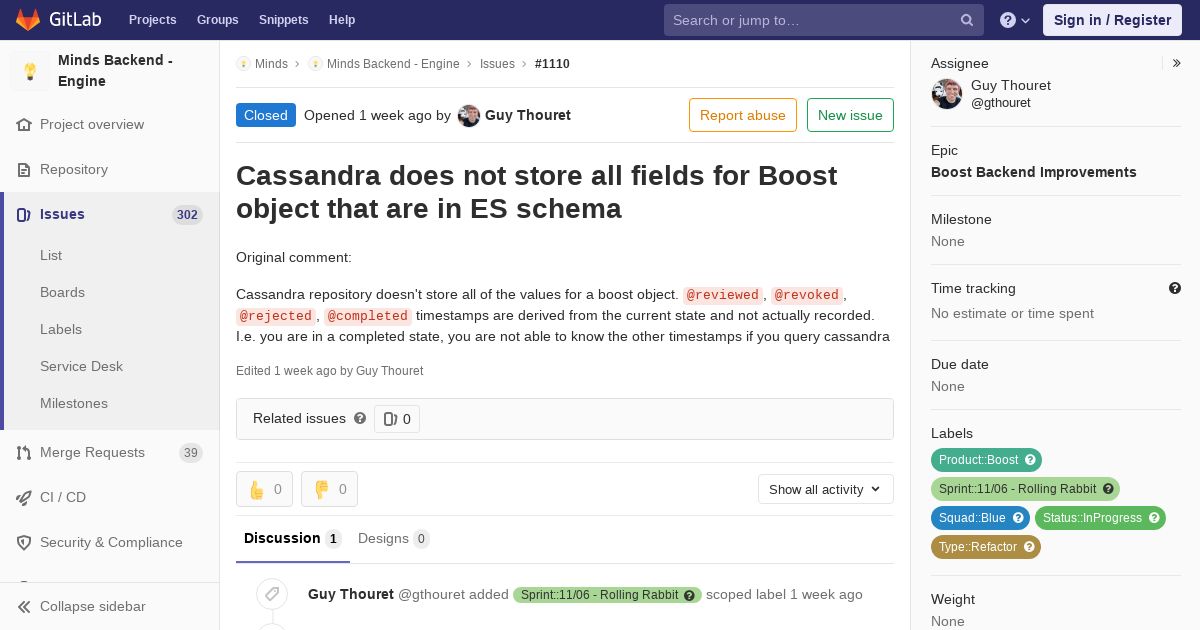
Task: Click the issue number #1110 breadcrumb
Action: click(552, 64)
